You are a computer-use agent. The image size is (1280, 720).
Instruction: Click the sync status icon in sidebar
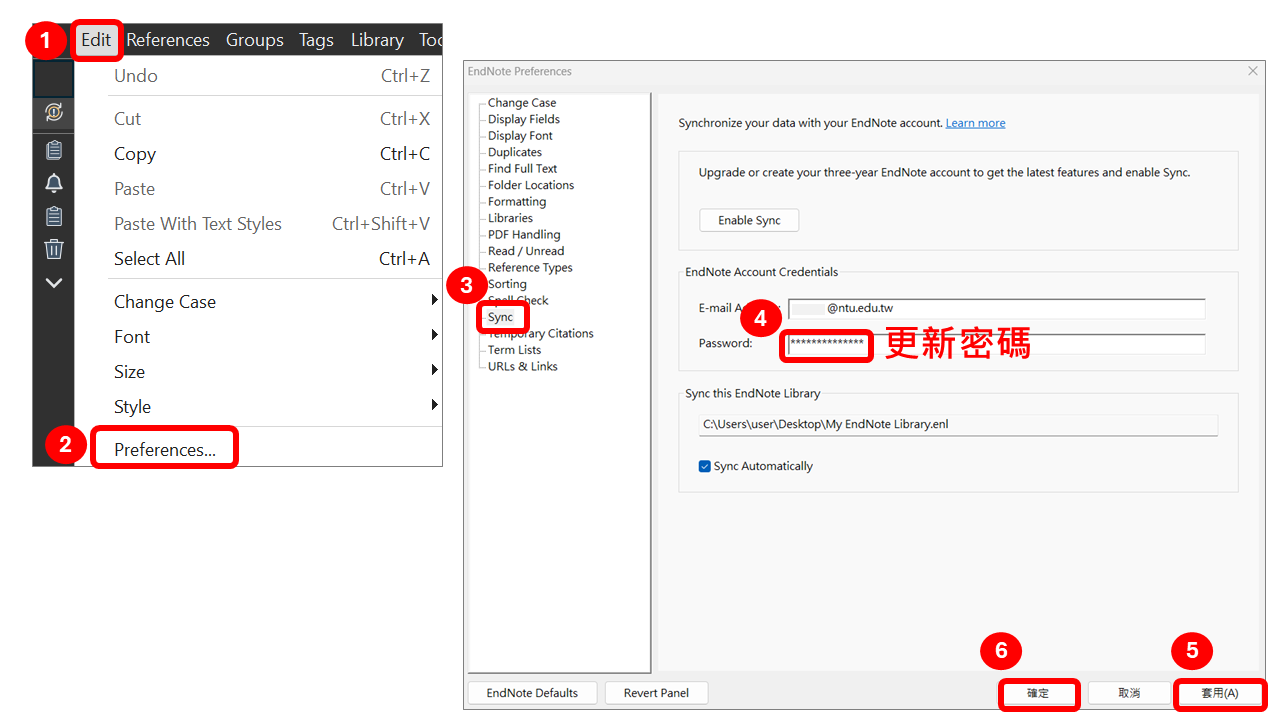[x=54, y=113]
